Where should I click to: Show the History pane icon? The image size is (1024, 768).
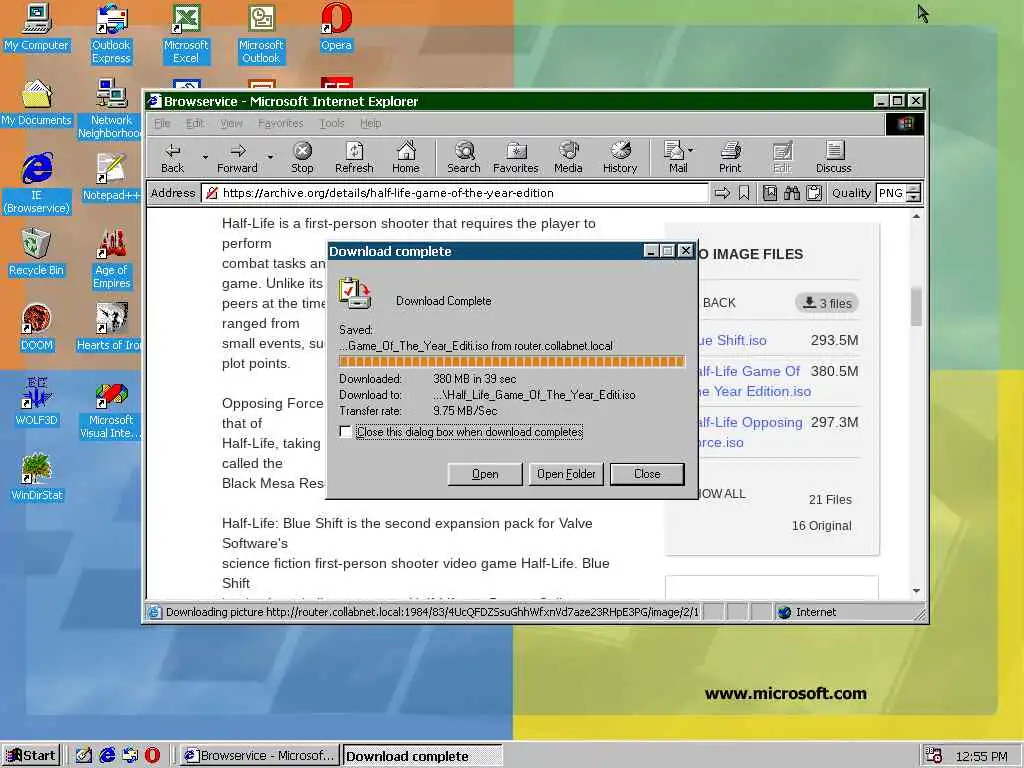[620, 158]
